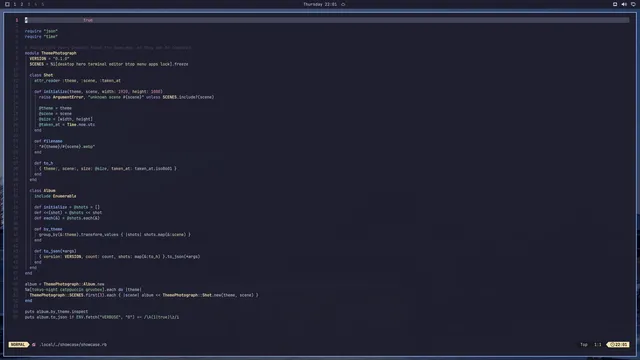Open the volume icon in the tray
The height and width of the screenshot is (360, 640).
pyautogui.click(x=624, y=4)
